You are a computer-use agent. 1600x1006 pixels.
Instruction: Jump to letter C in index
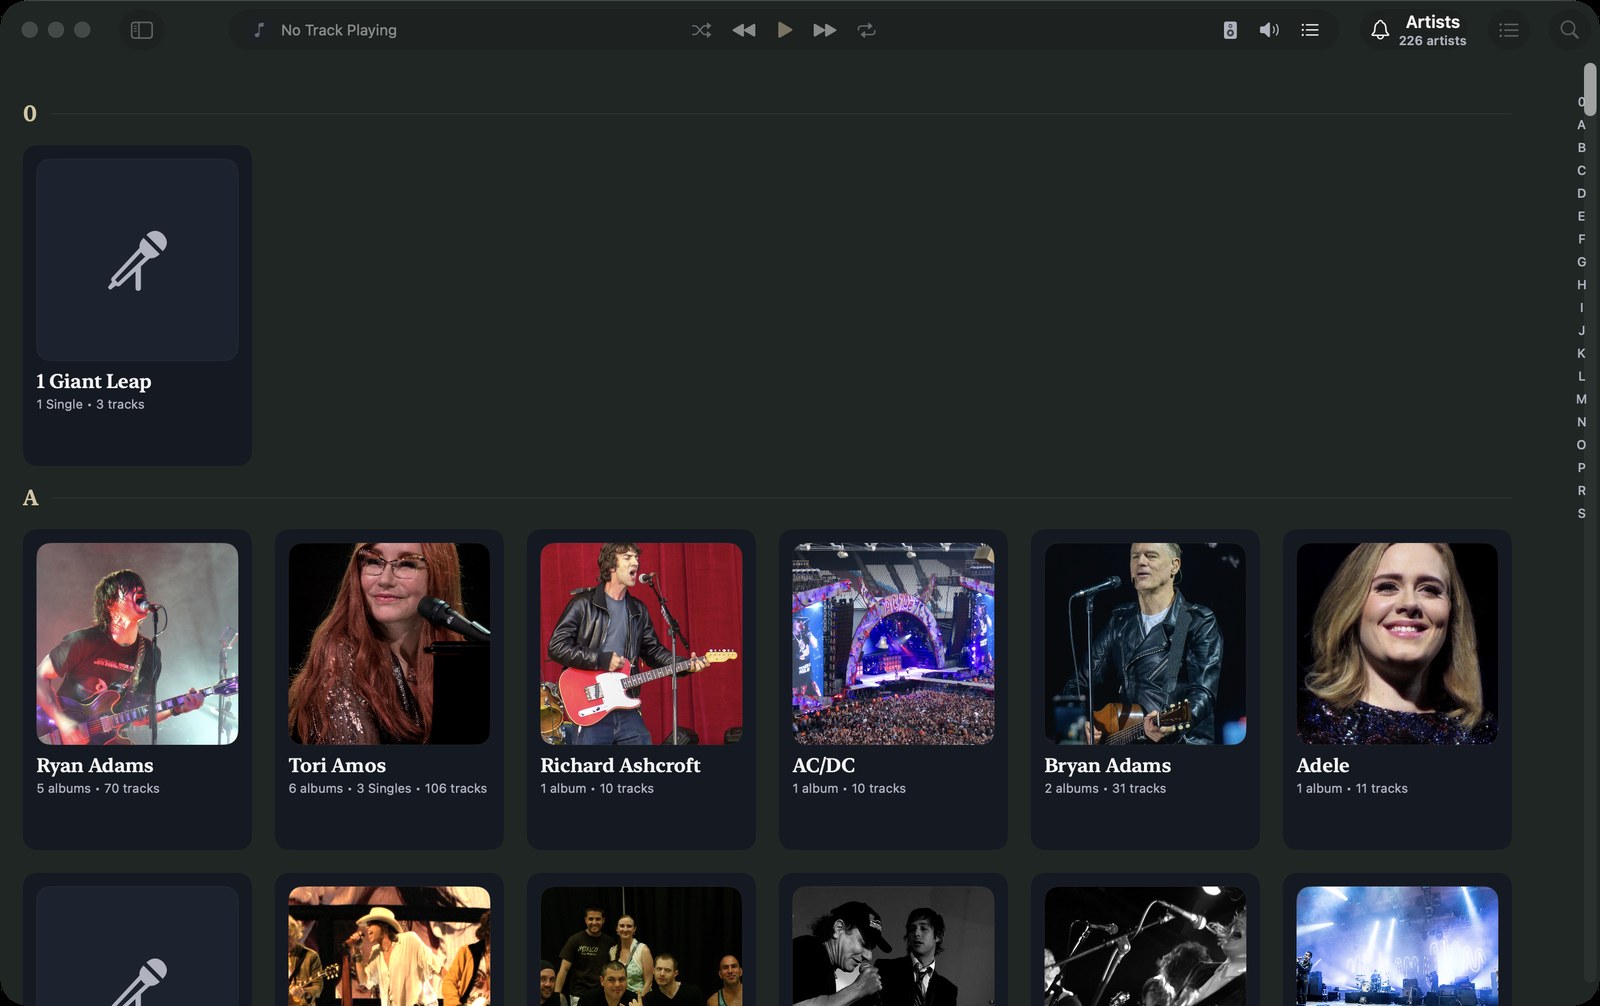click(x=1582, y=171)
